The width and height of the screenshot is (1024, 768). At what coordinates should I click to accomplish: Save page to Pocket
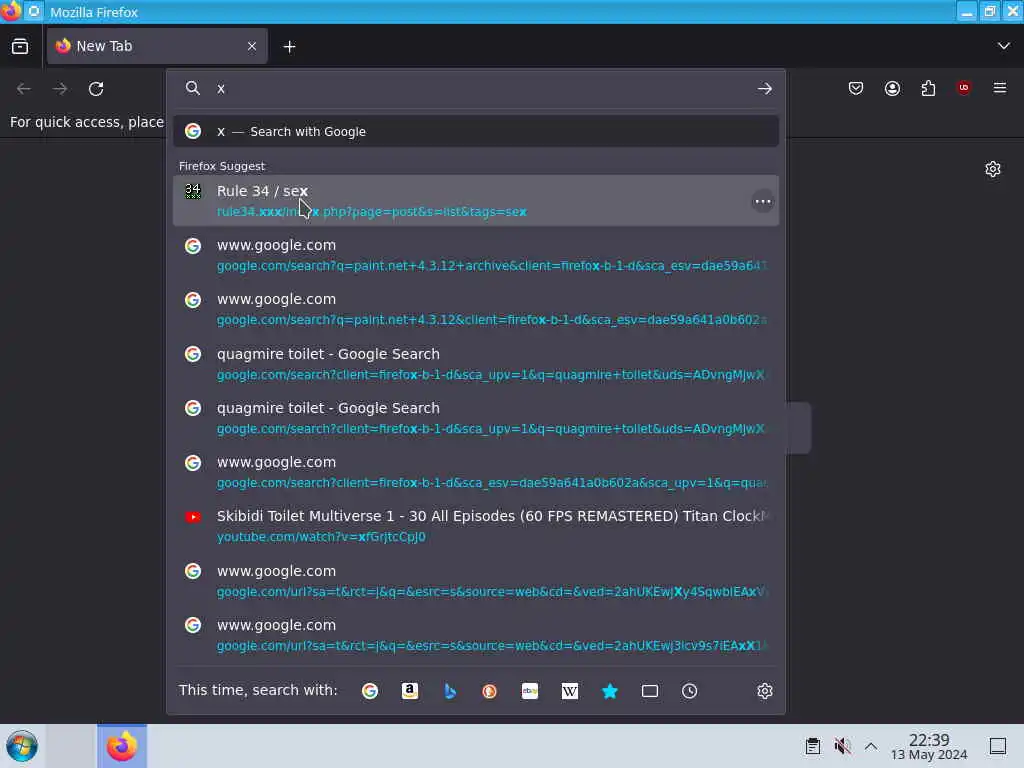[856, 88]
